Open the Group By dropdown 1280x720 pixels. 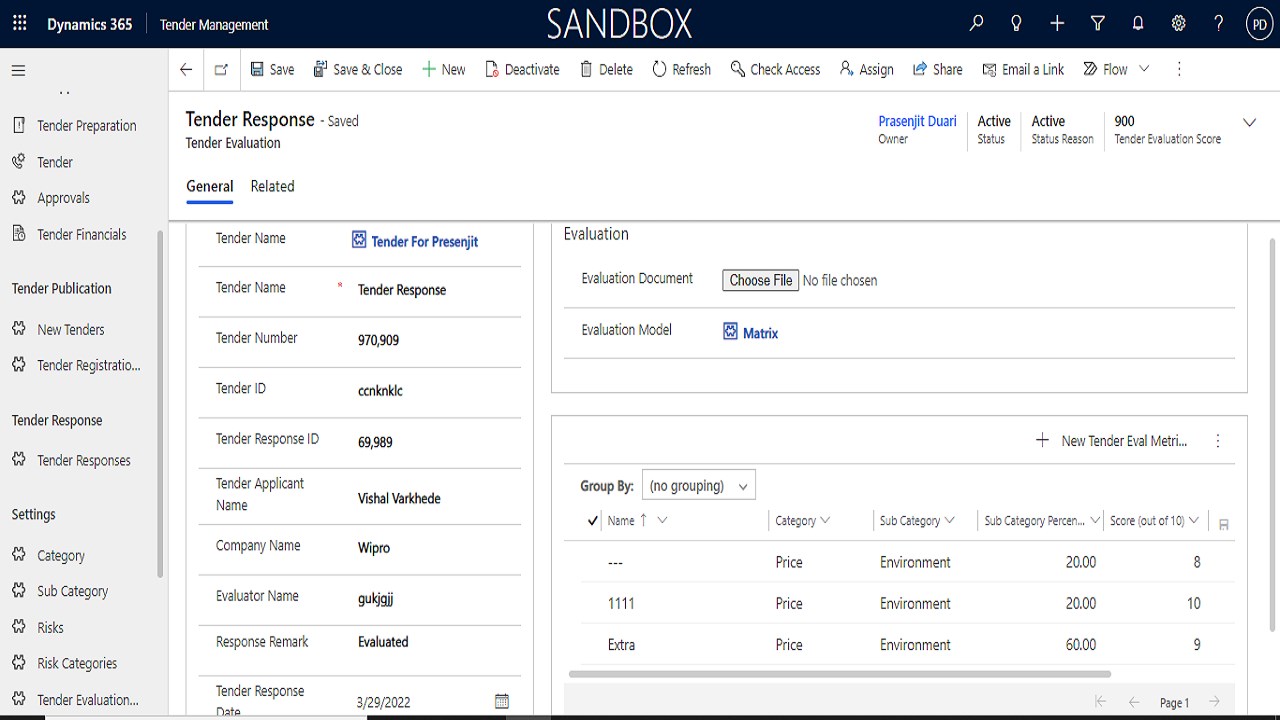coord(698,486)
